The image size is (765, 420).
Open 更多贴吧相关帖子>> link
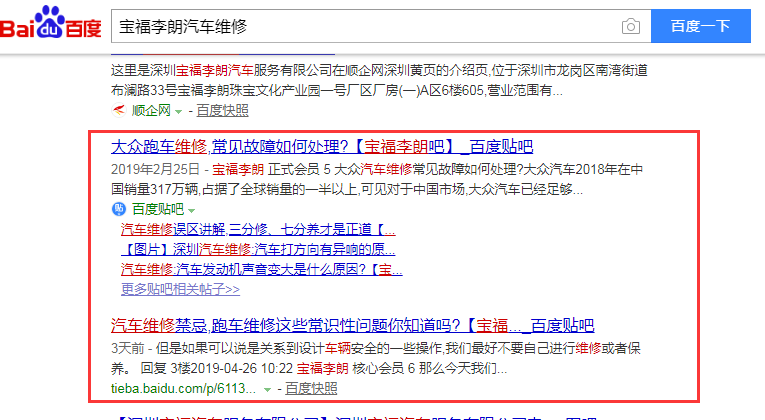click(181, 289)
